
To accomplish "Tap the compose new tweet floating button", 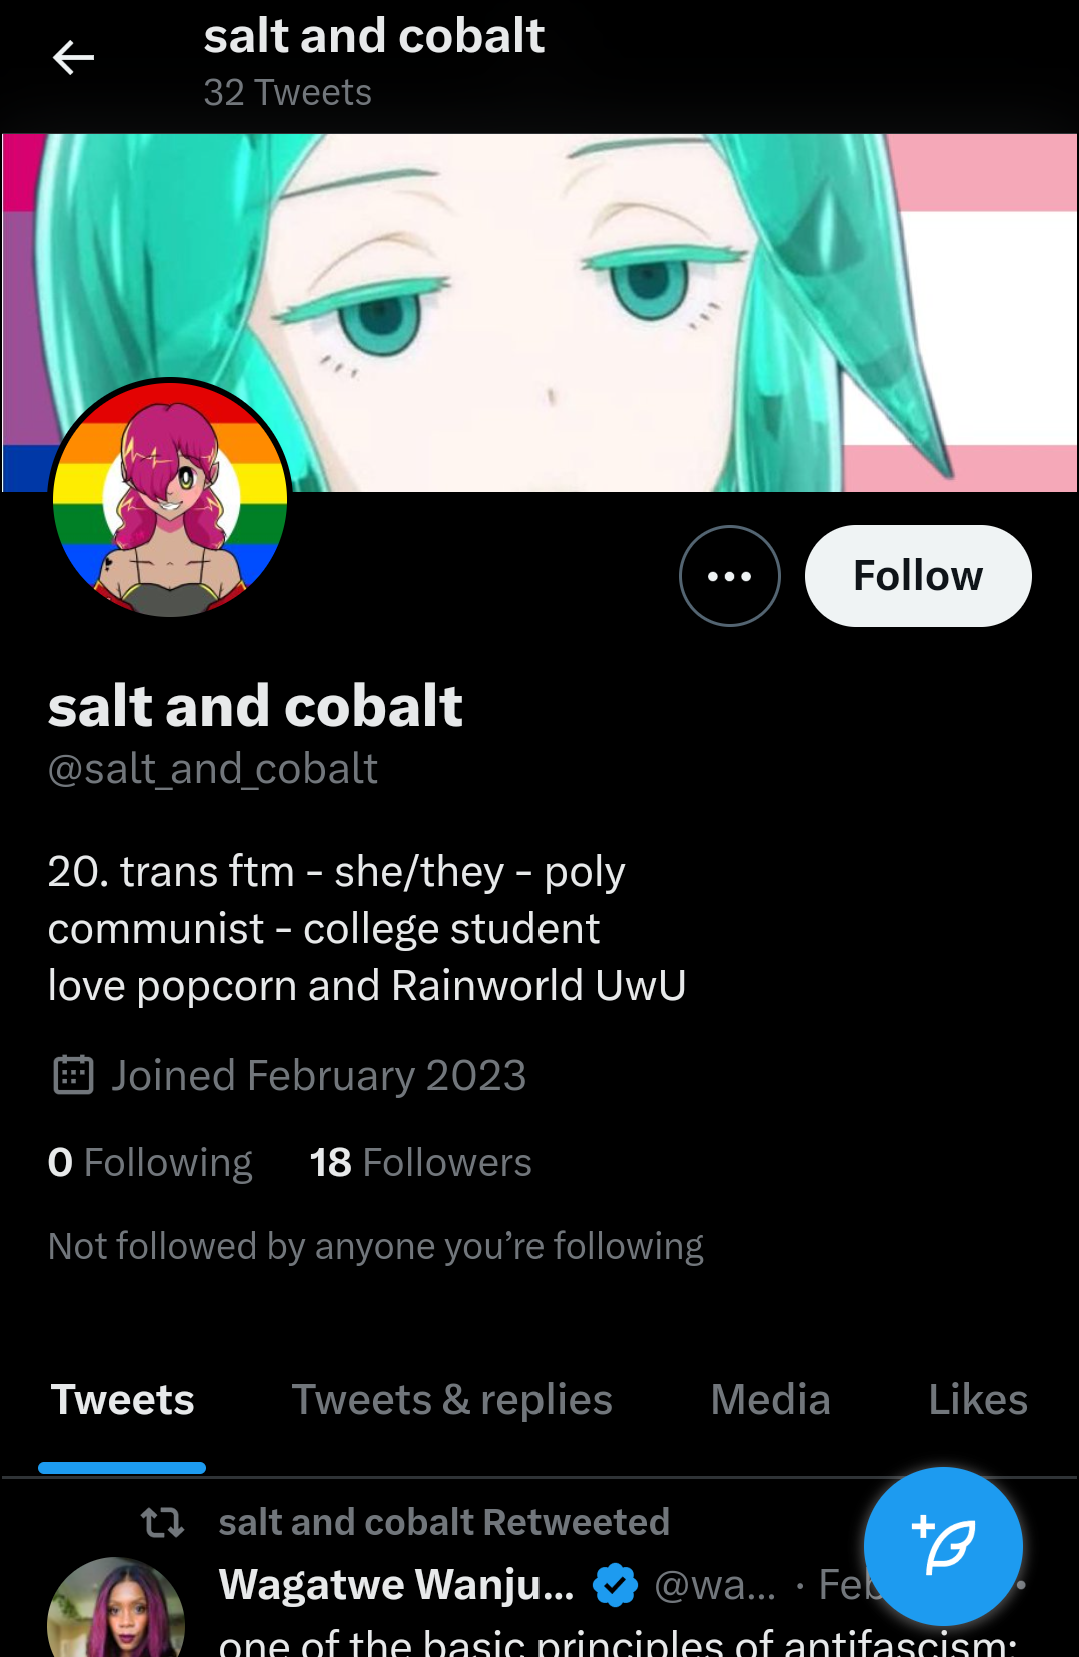I will pyautogui.click(x=943, y=1546).
